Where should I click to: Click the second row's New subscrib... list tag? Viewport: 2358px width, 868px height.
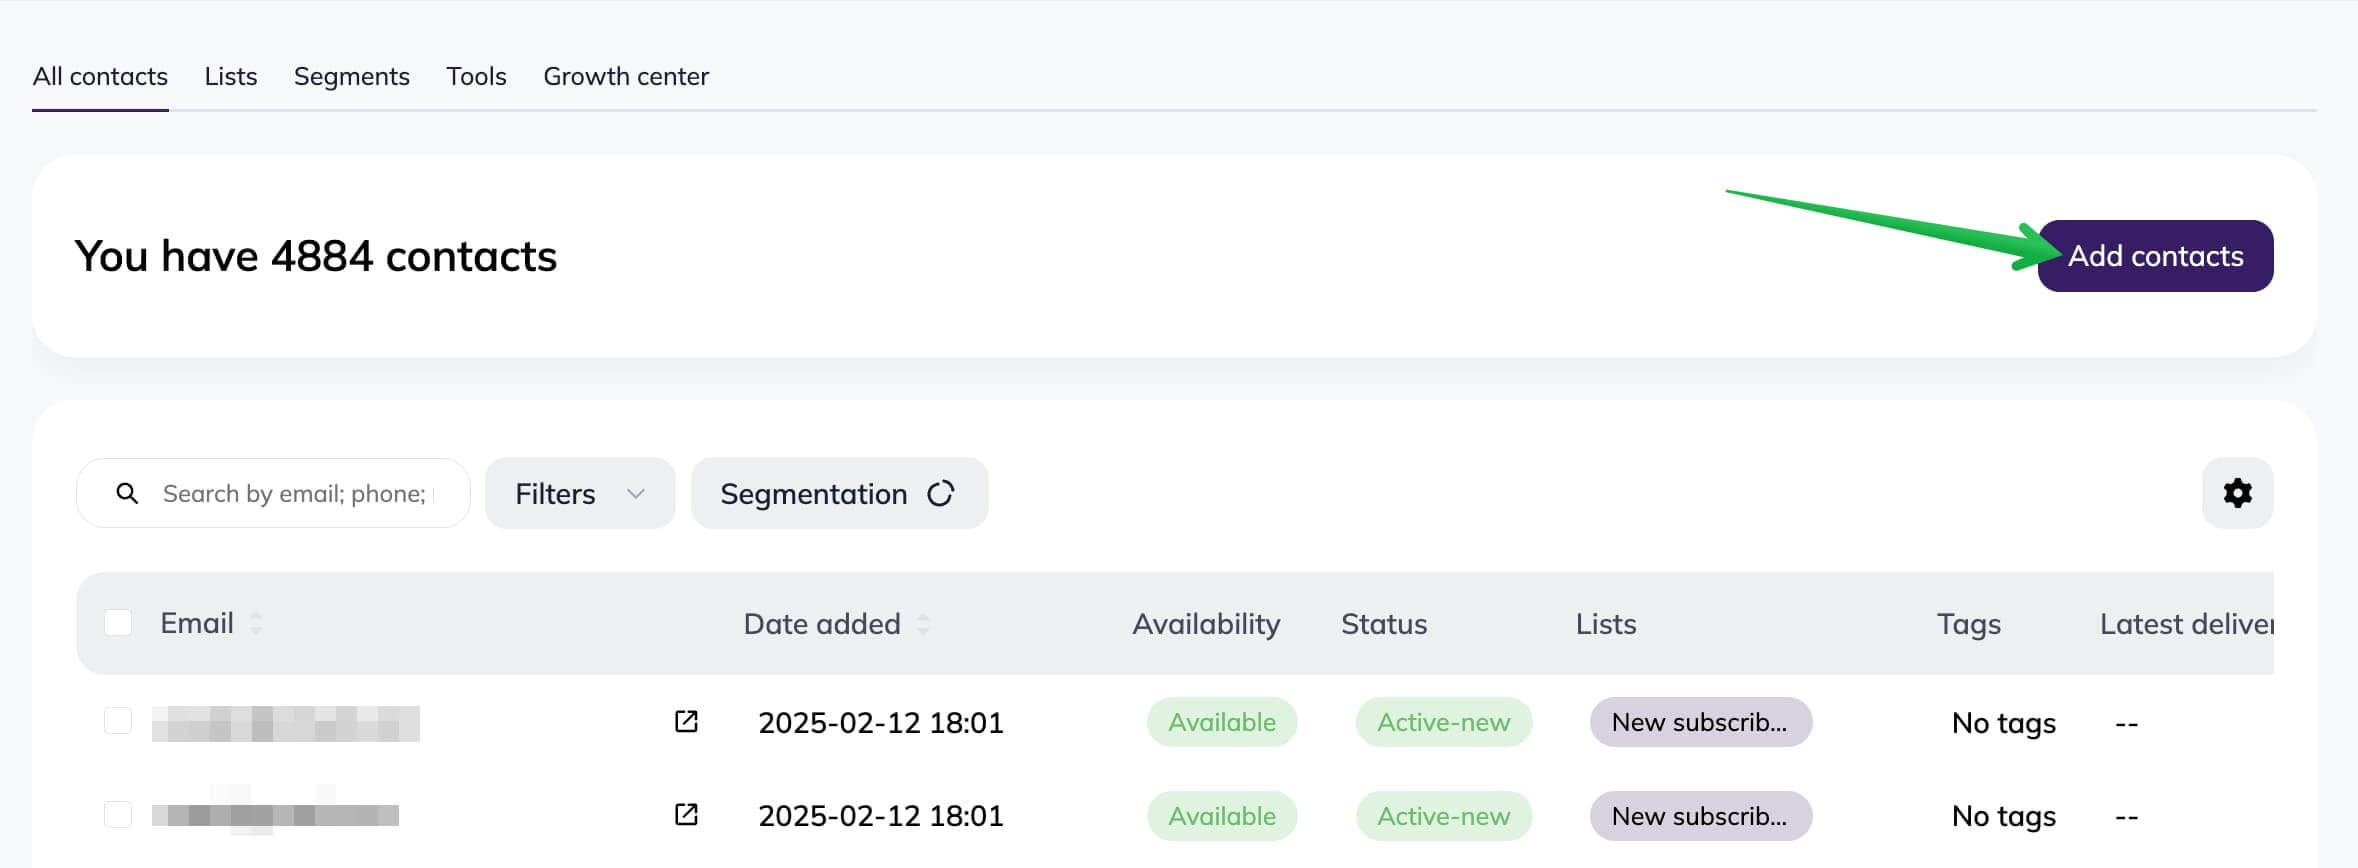1700,816
